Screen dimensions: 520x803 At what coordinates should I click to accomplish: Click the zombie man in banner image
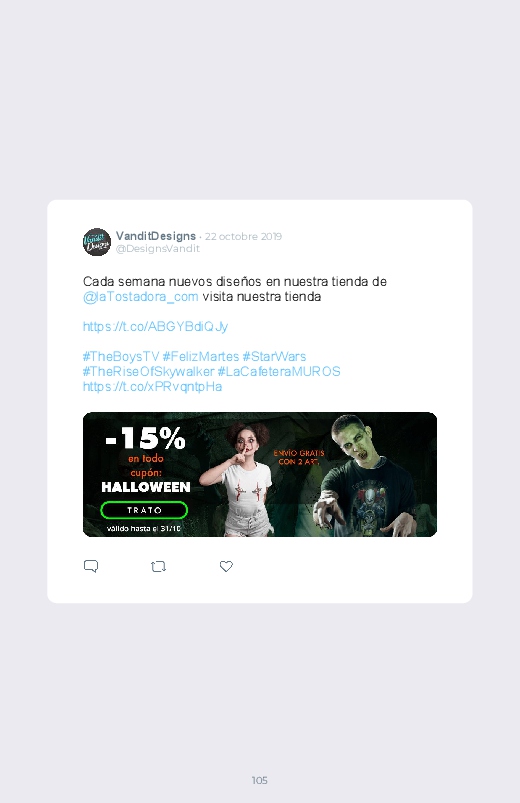point(366,476)
